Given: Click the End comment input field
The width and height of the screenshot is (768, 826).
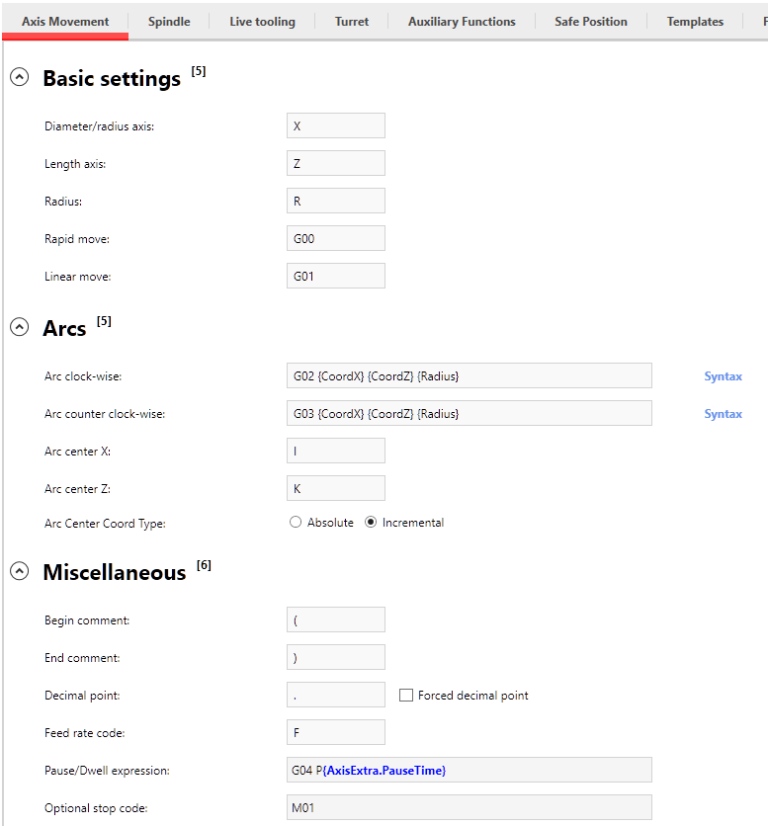Looking at the screenshot, I should tap(336, 657).
